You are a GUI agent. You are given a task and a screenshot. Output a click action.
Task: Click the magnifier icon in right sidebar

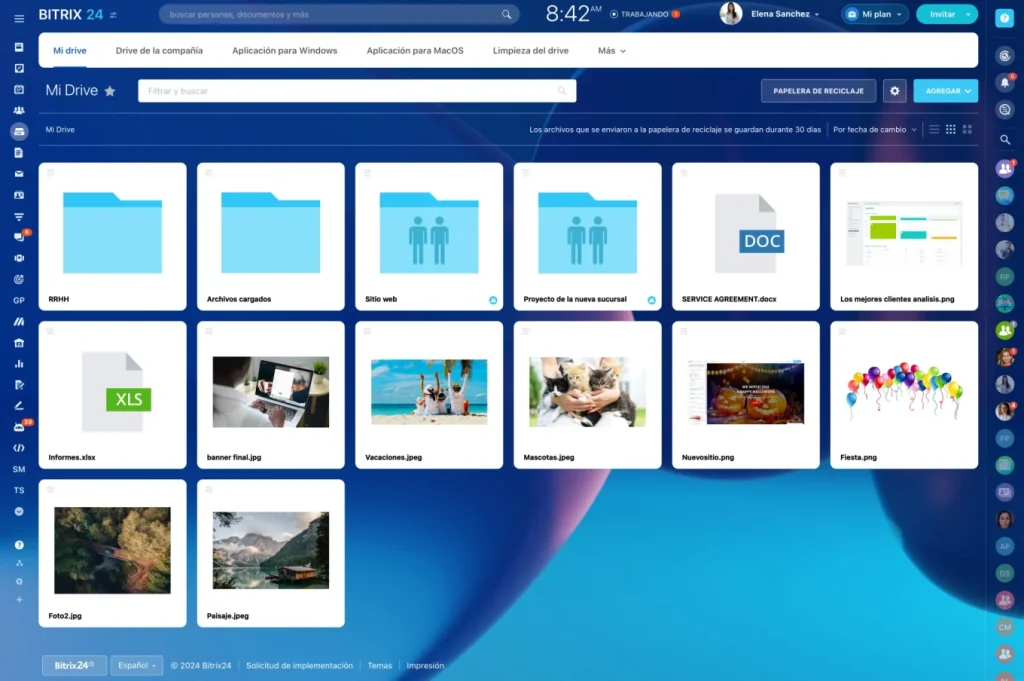1005,139
